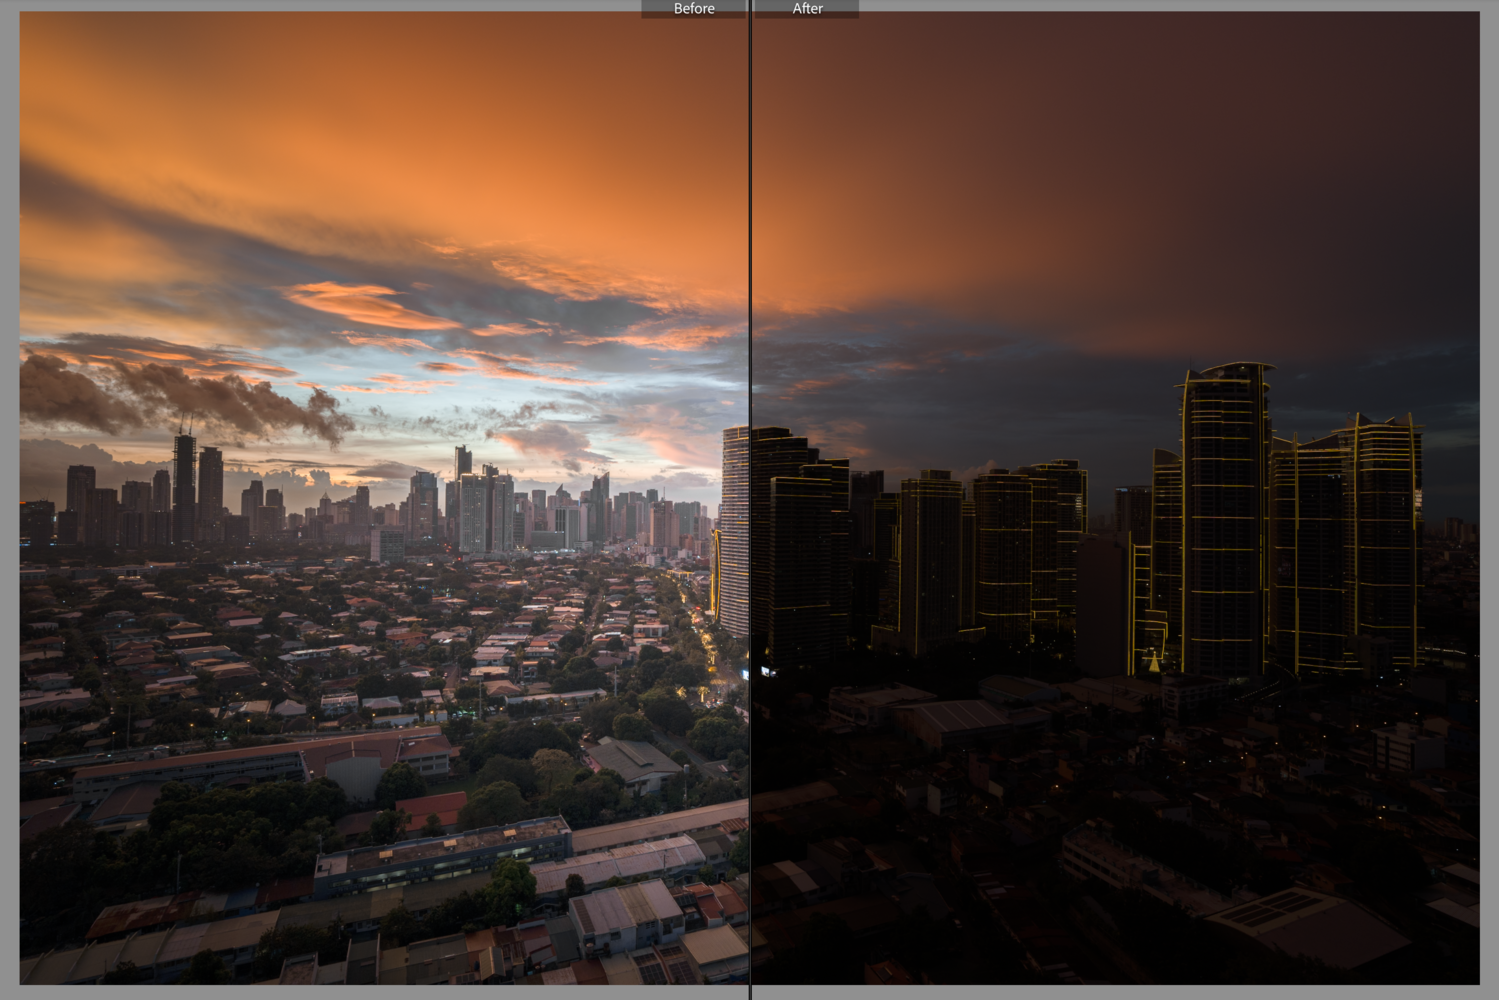This screenshot has width=1499, height=1000.
Task: Click the vertical split divider between the images
Action: (x=750, y=500)
